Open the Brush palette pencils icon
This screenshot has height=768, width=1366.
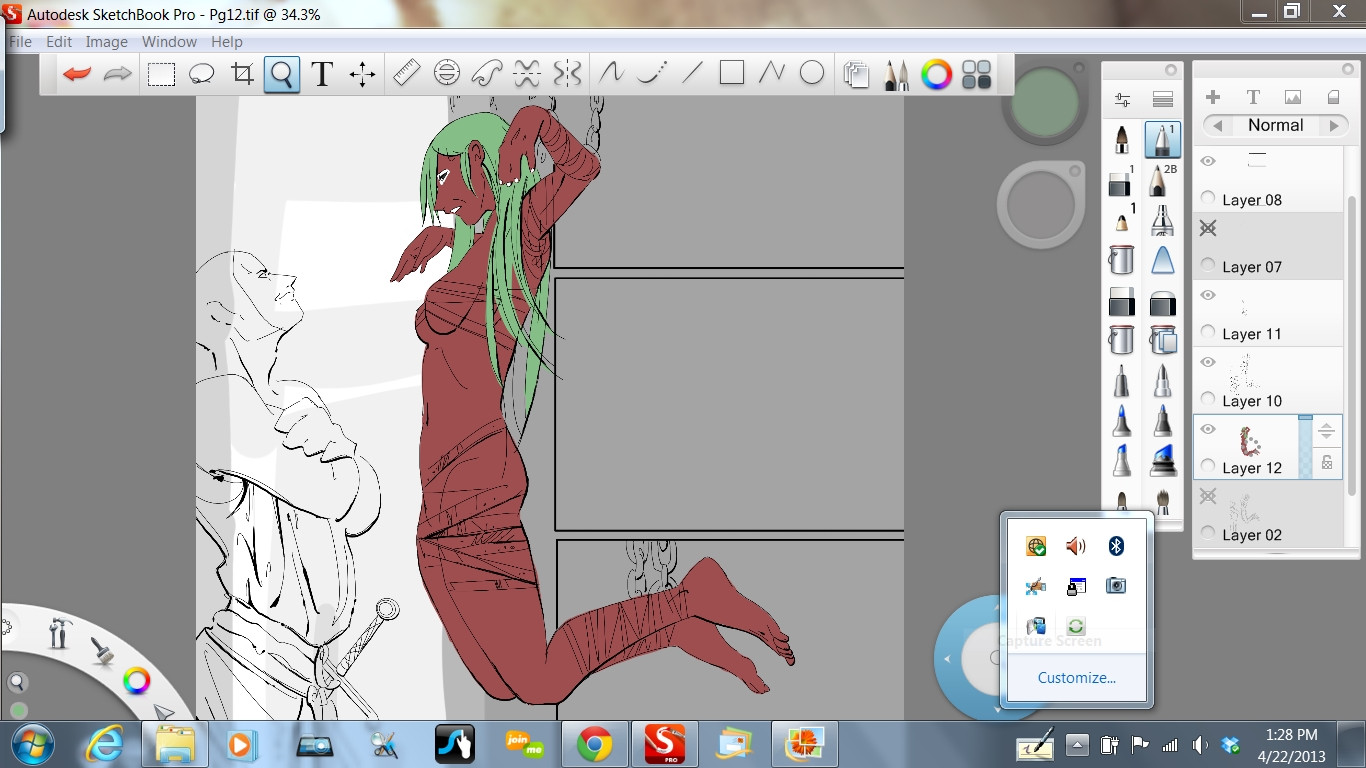[896, 75]
